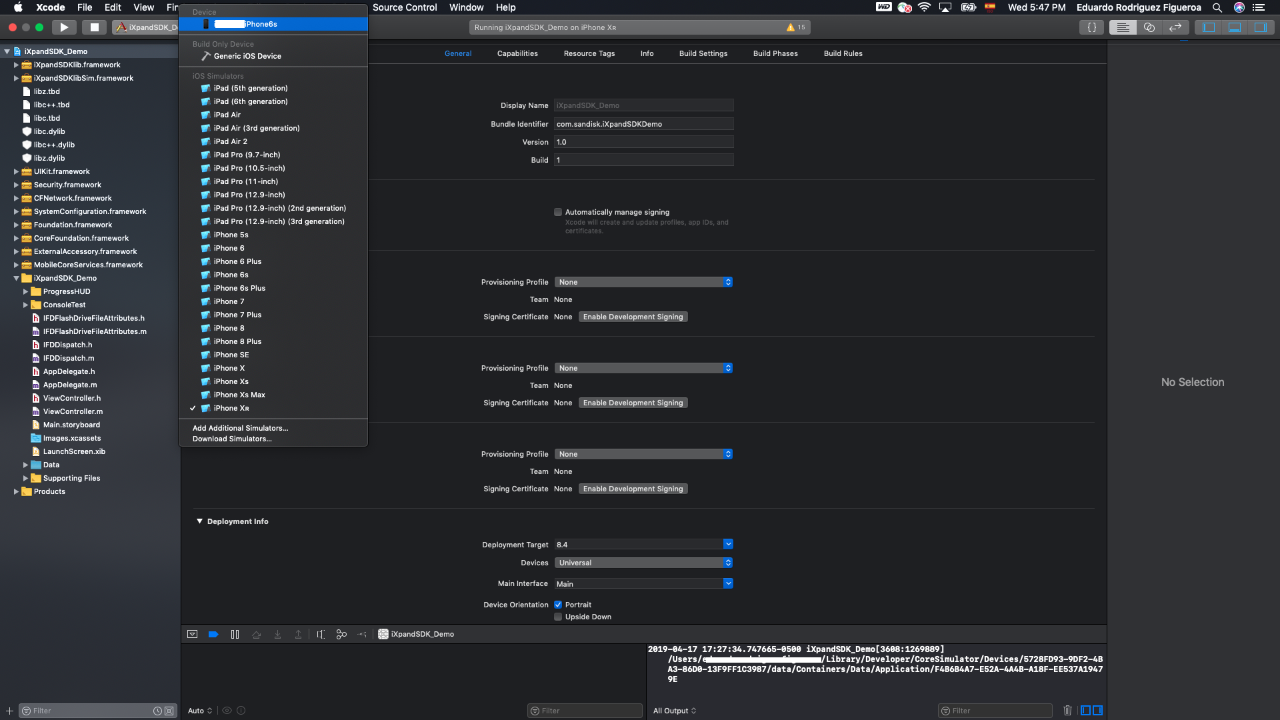Screen dimensions: 1280x720
Task: Click the Simulate Location icon
Action: [x=362, y=634]
